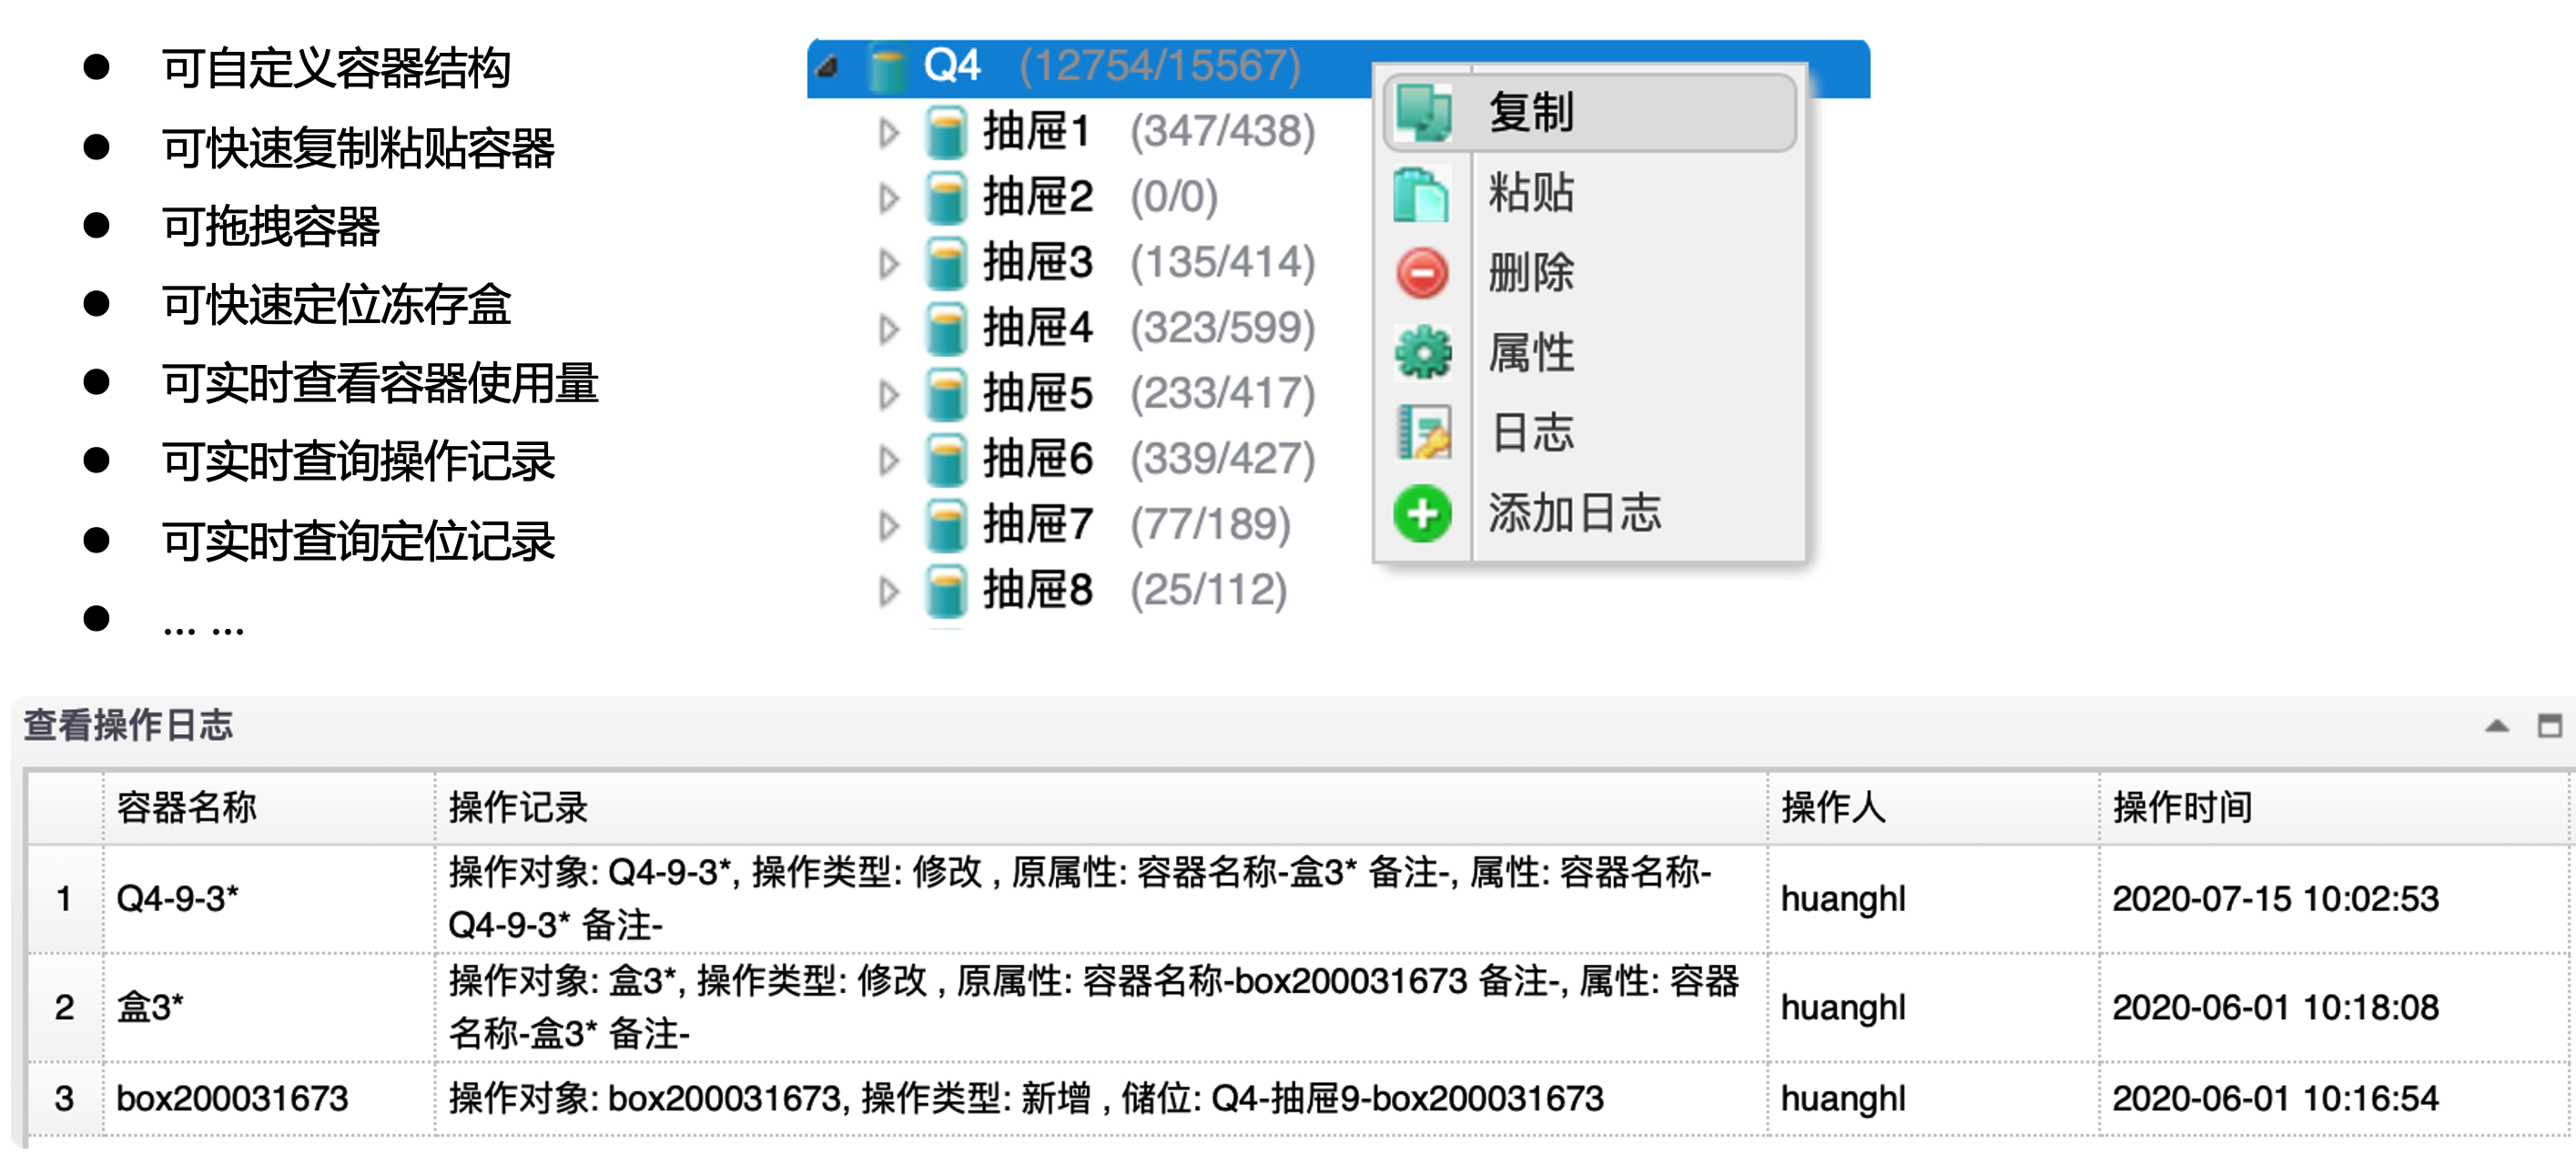2576x1165 pixels.
Task: Click the green gear properties icon
Action: pos(1423,352)
